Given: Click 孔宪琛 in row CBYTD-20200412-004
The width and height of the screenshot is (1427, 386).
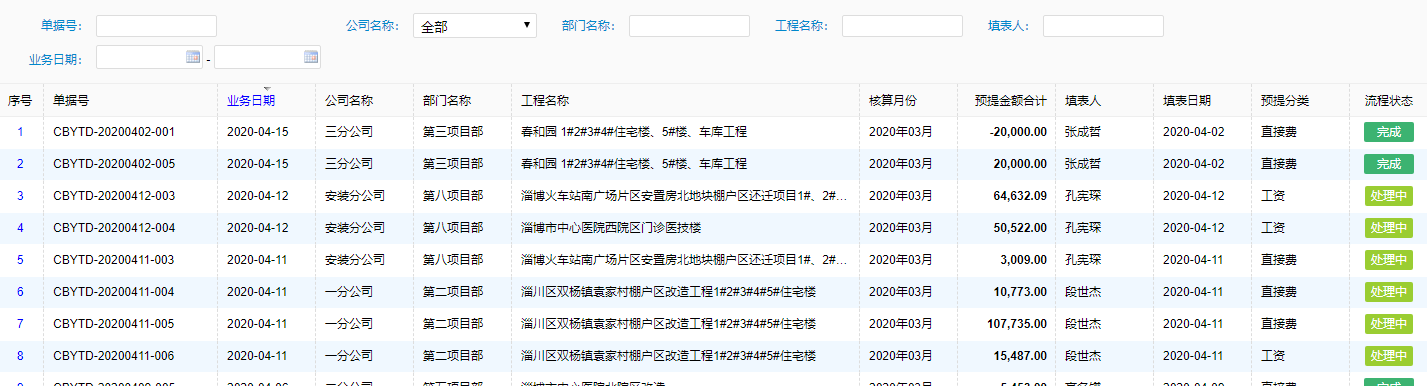Looking at the screenshot, I should pos(1083,228).
